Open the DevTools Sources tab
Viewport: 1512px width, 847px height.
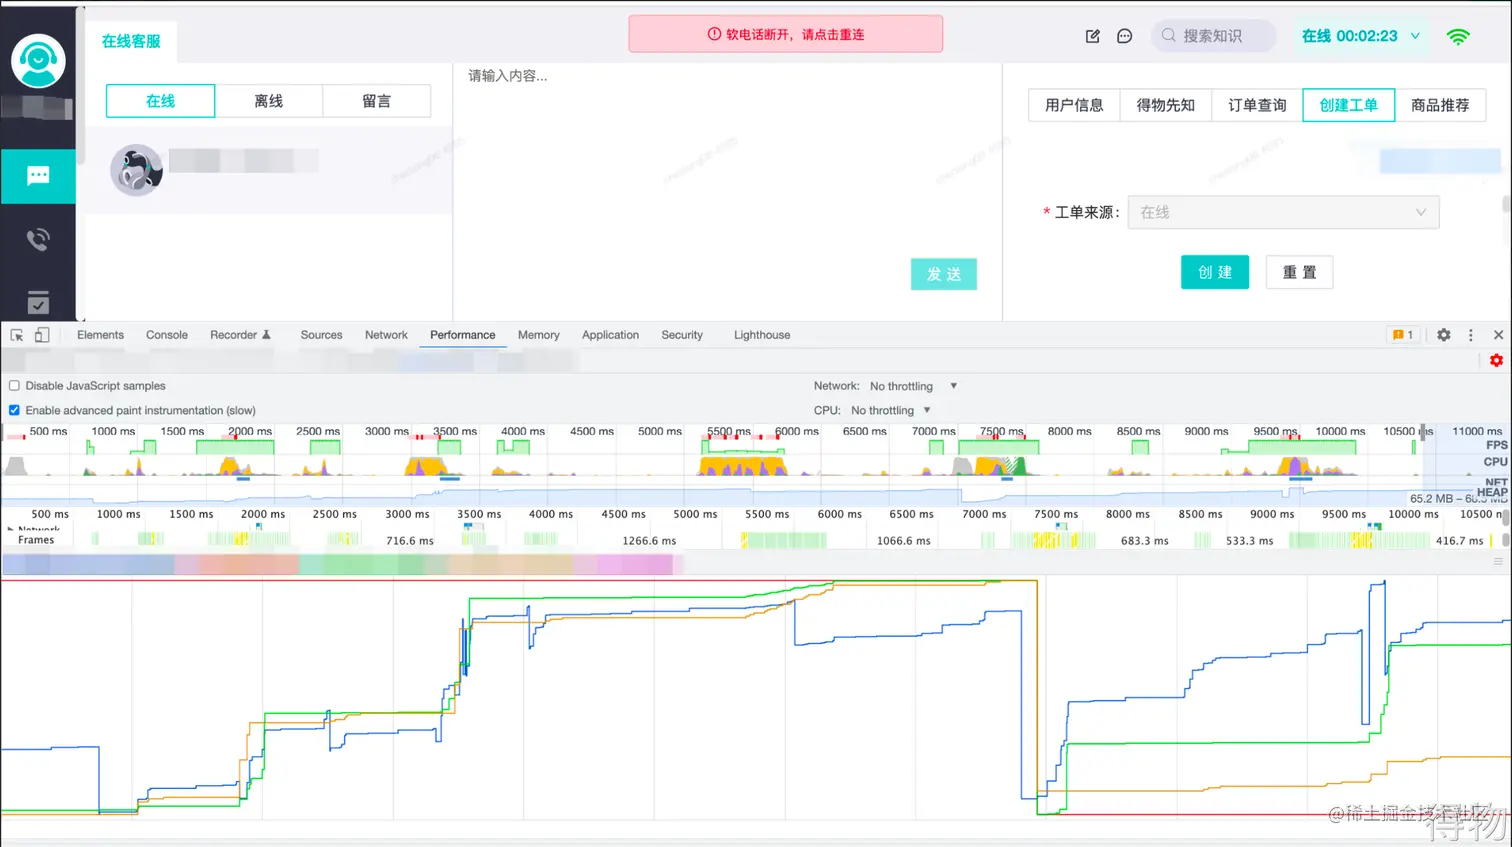321,335
